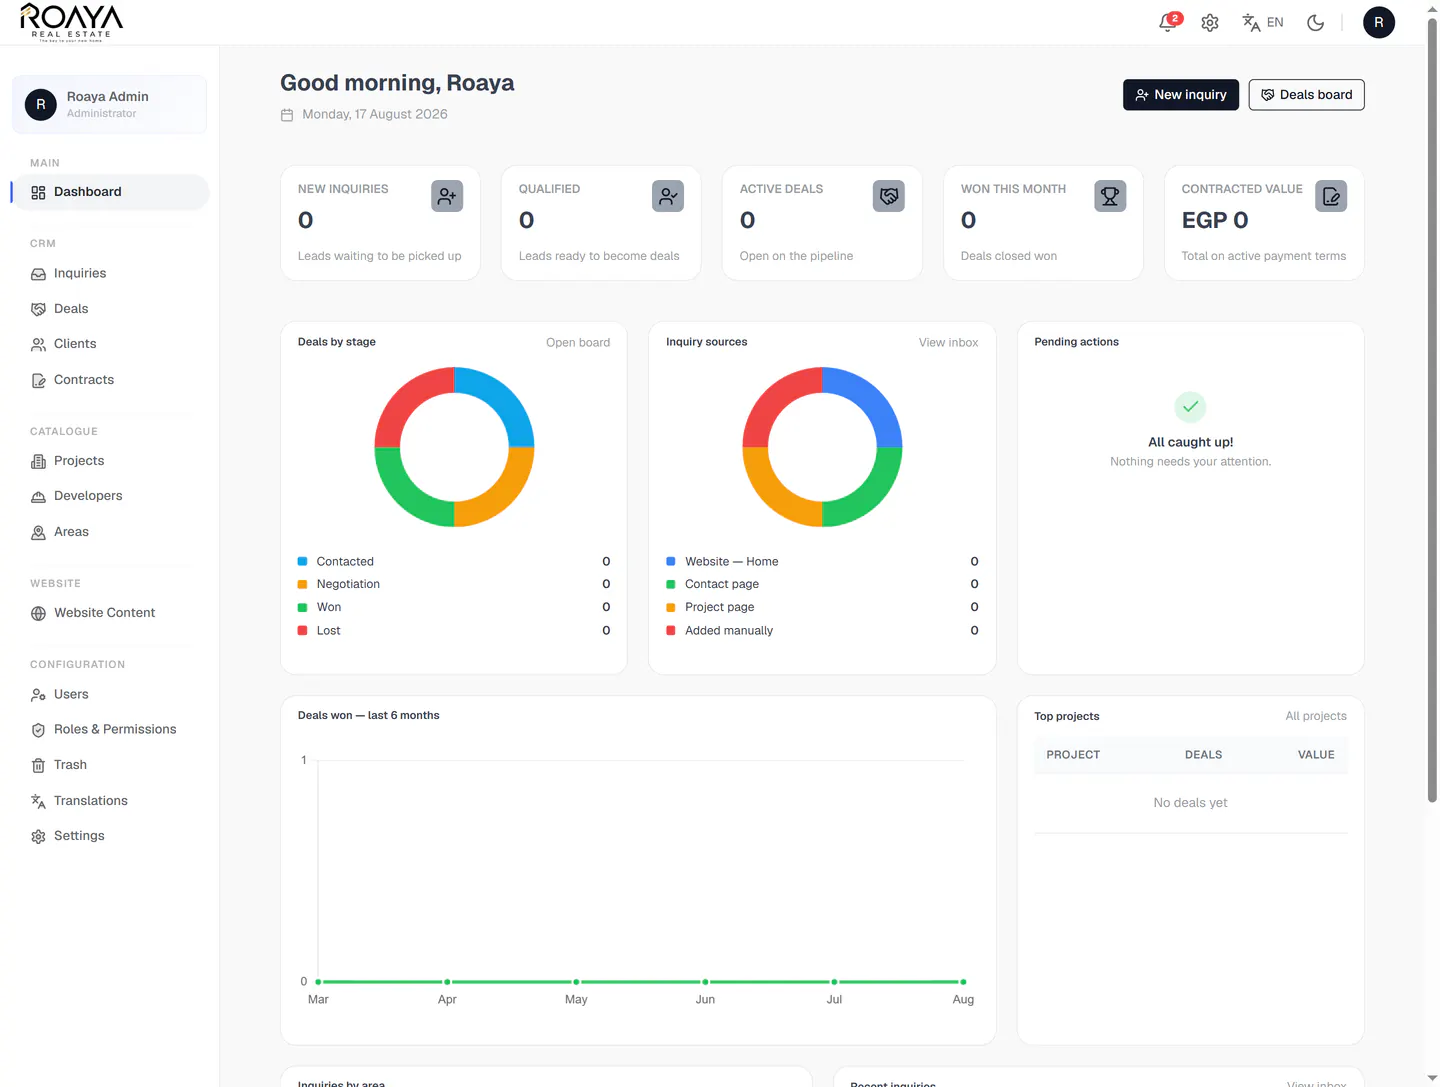Click the Won This Month trophy icon
This screenshot has height=1087, width=1440.
click(1110, 196)
